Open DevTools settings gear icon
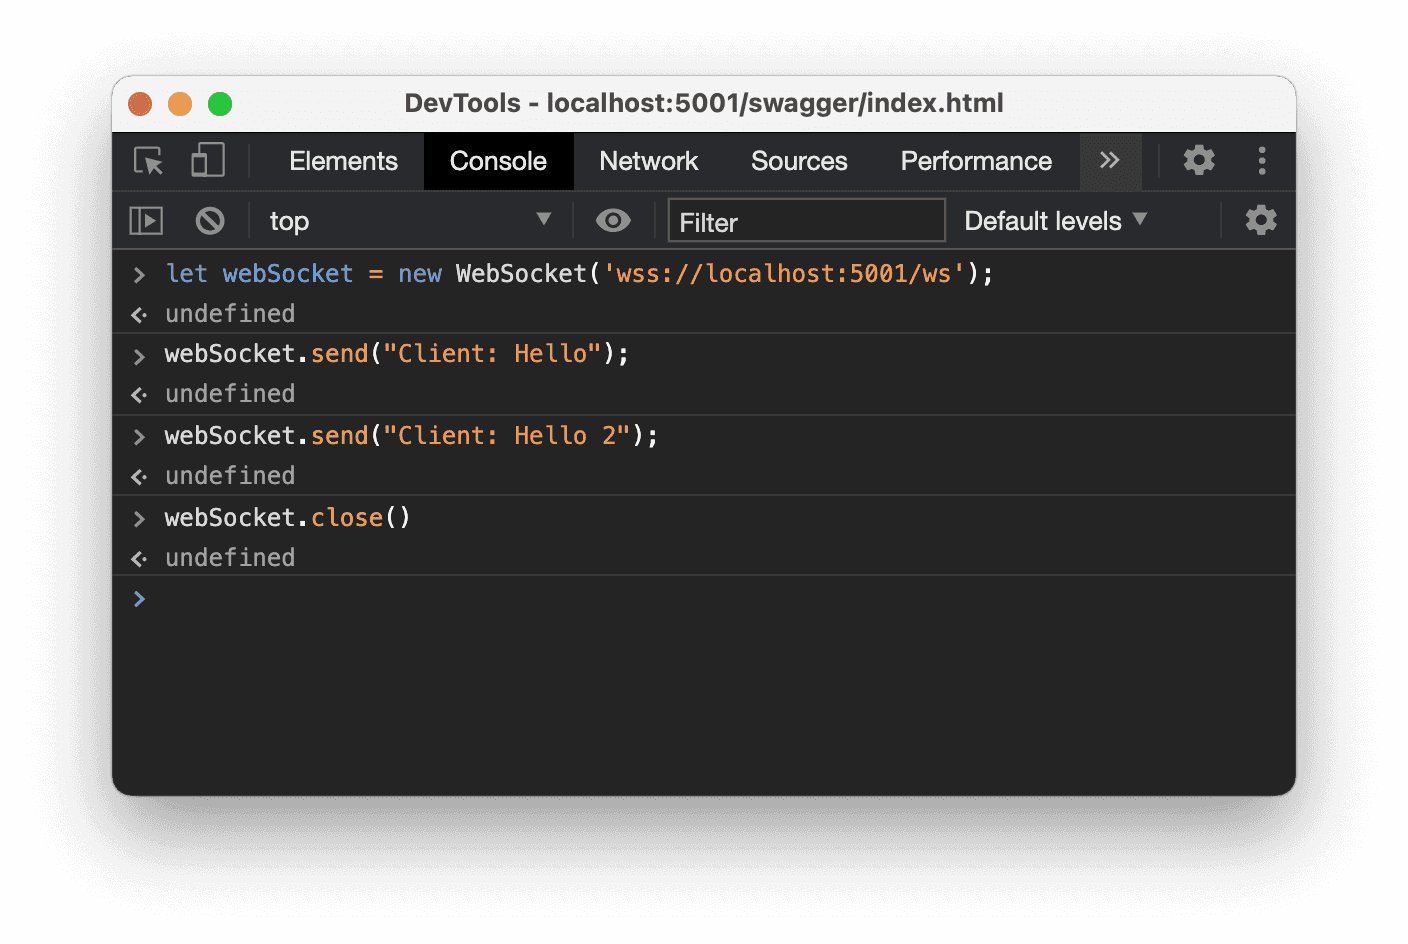This screenshot has height=944, width=1408. point(1198,160)
